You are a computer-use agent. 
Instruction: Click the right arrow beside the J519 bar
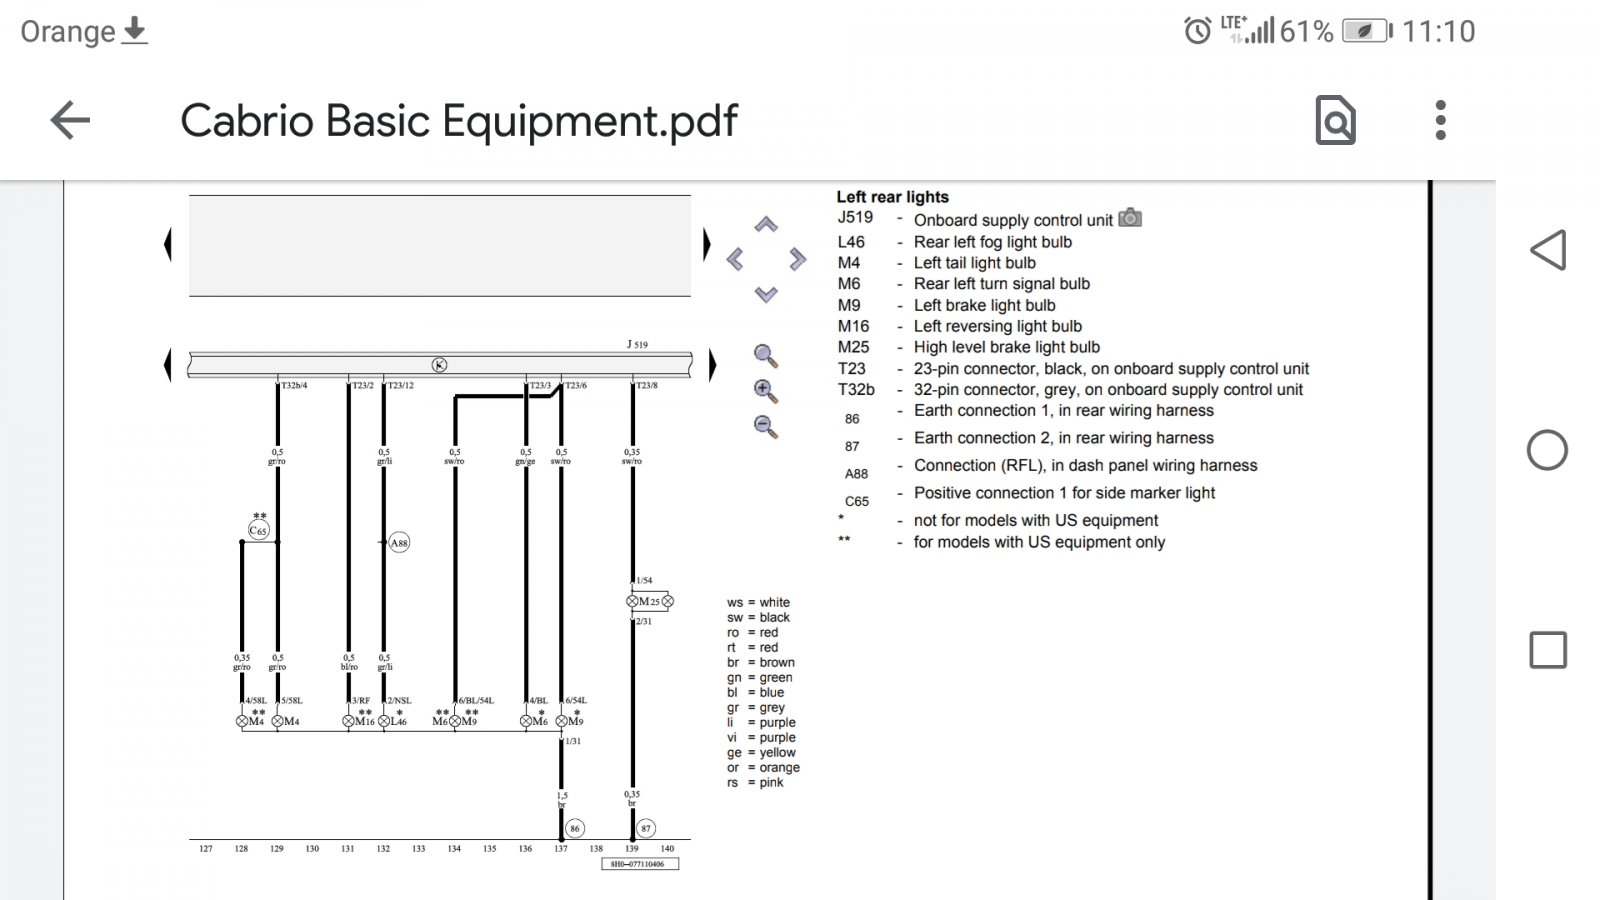pos(711,365)
